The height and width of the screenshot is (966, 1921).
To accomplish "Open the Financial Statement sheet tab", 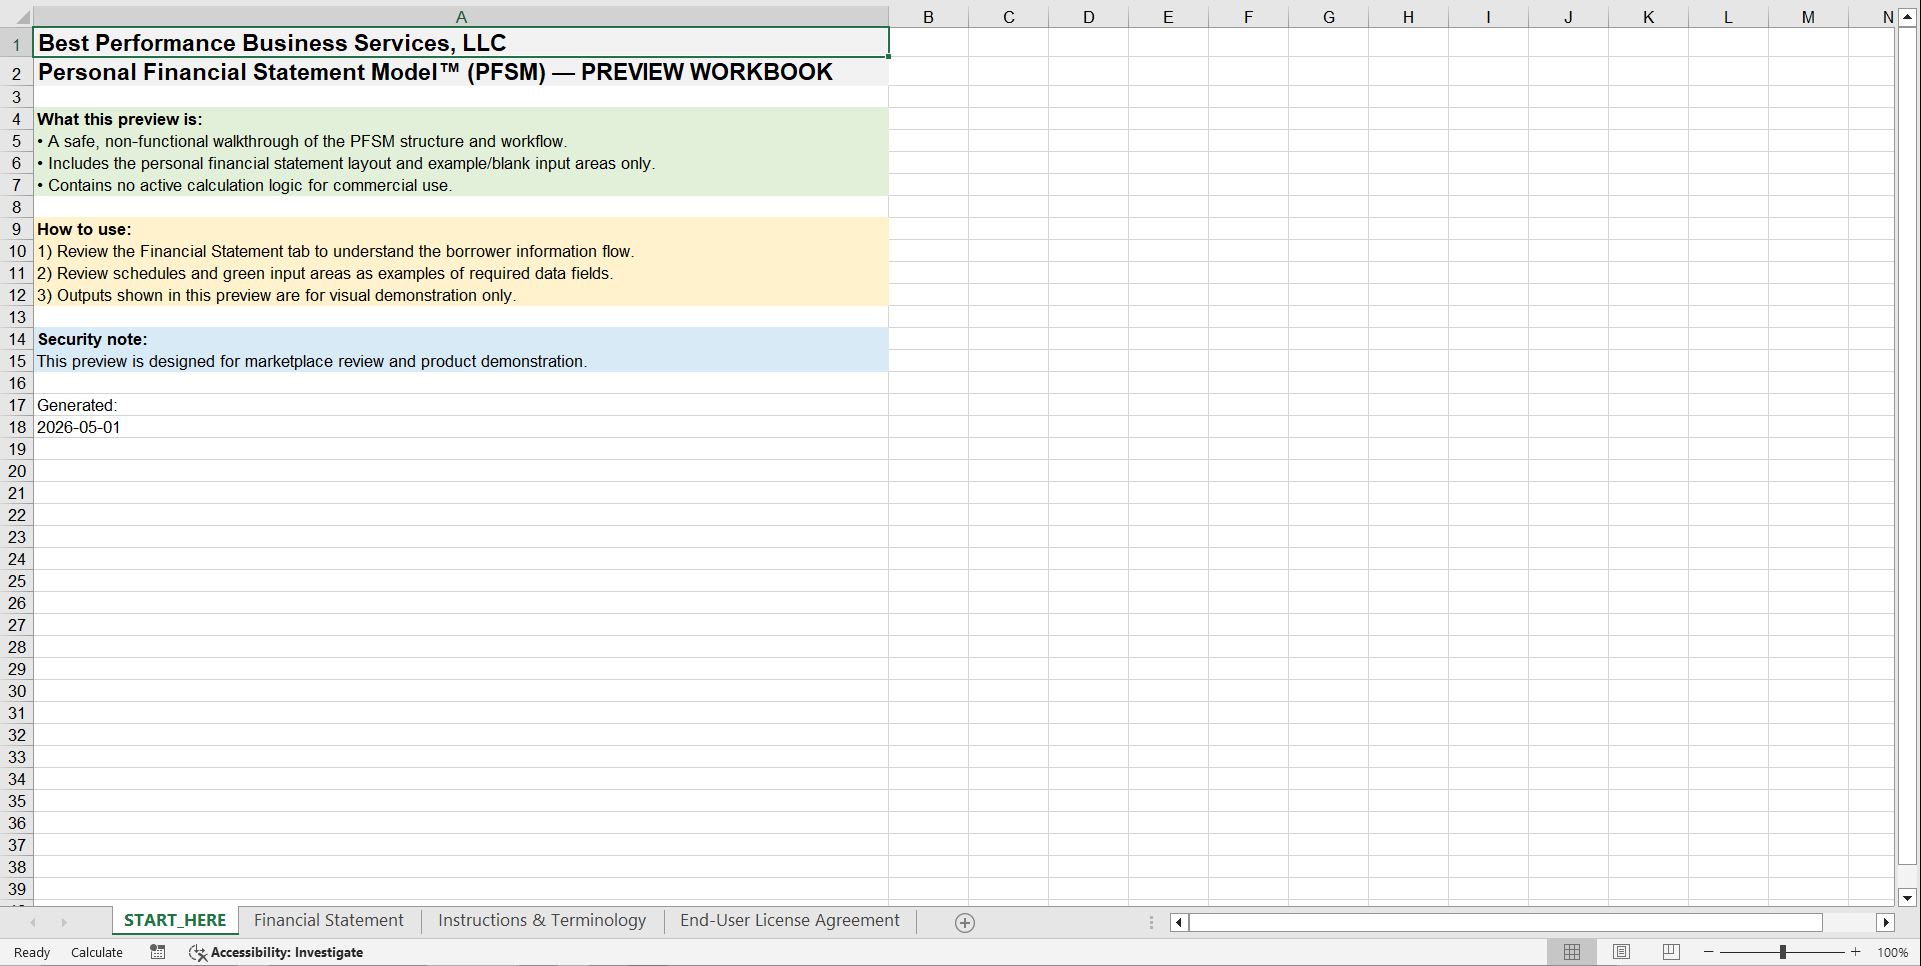I will (x=328, y=920).
